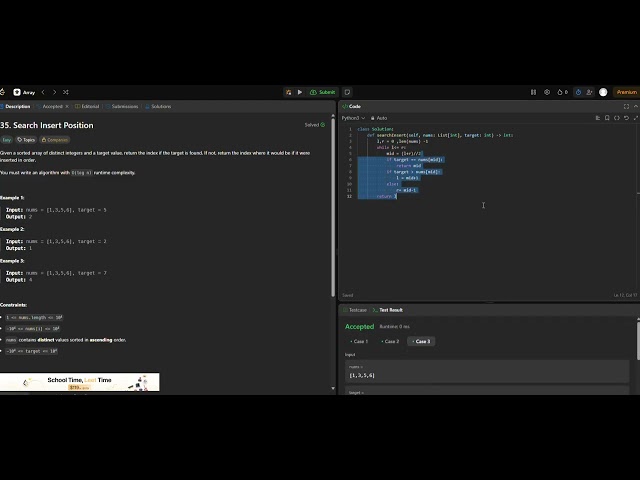The height and width of the screenshot is (480, 640).
Task: Click the streak fire counter
Action: 562,92
